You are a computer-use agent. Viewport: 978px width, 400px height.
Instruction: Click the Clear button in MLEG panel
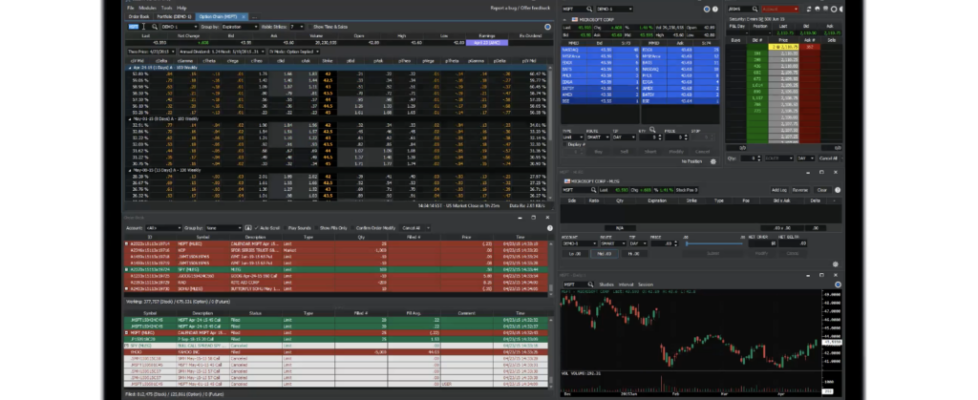pyautogui.click(x=821, y=190)
